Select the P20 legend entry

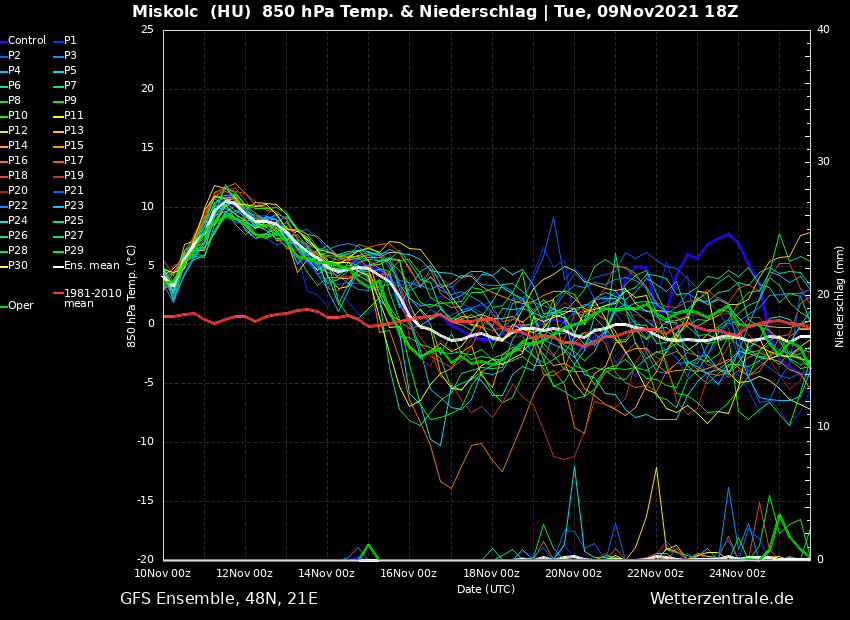point(18,191)
